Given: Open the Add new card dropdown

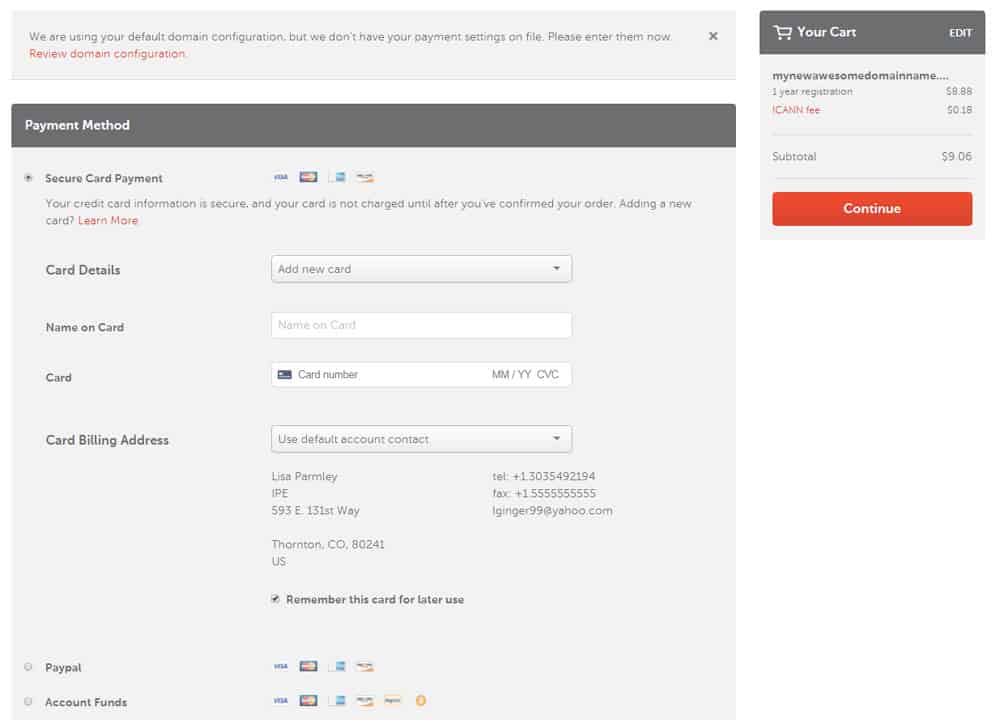Looking at the screenshot, I should (422, 269).
